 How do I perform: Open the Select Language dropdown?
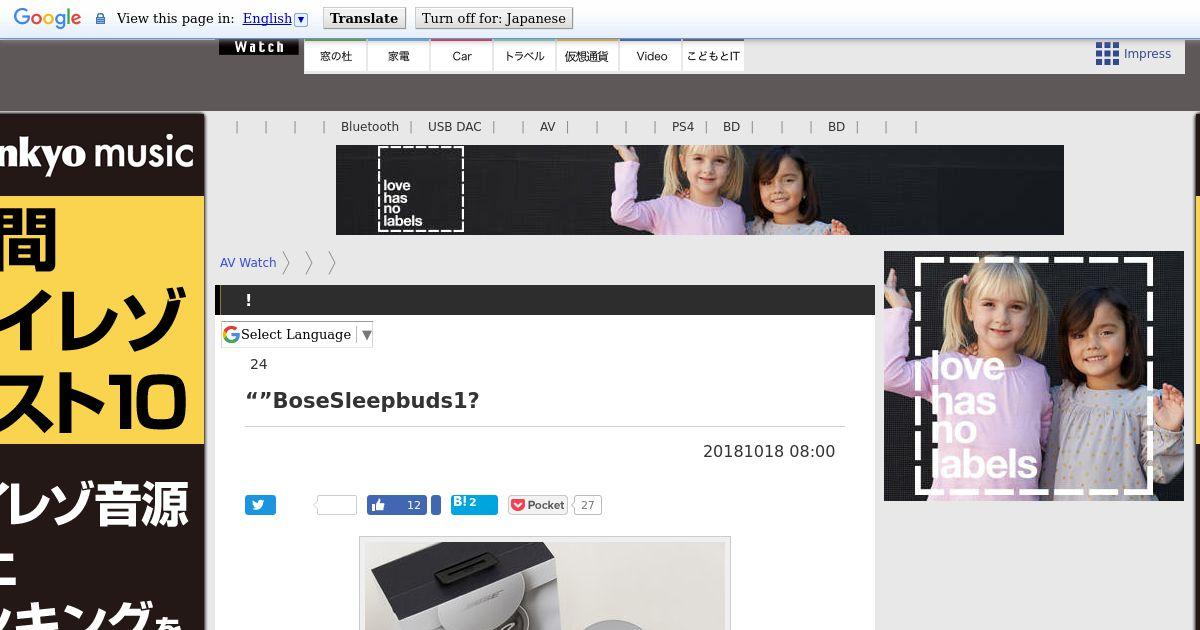[297, 335]
